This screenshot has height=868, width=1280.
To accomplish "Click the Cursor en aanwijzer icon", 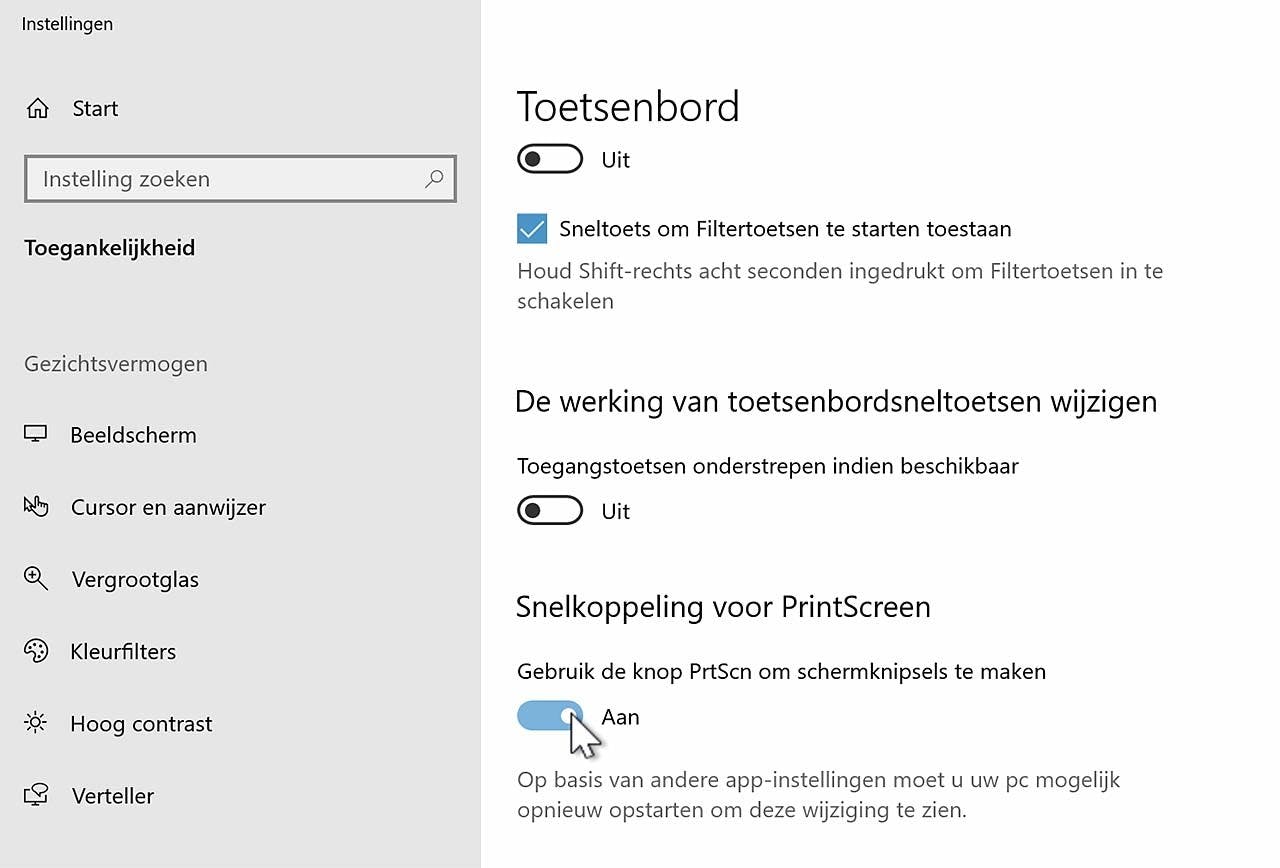I will pos(36,507).
